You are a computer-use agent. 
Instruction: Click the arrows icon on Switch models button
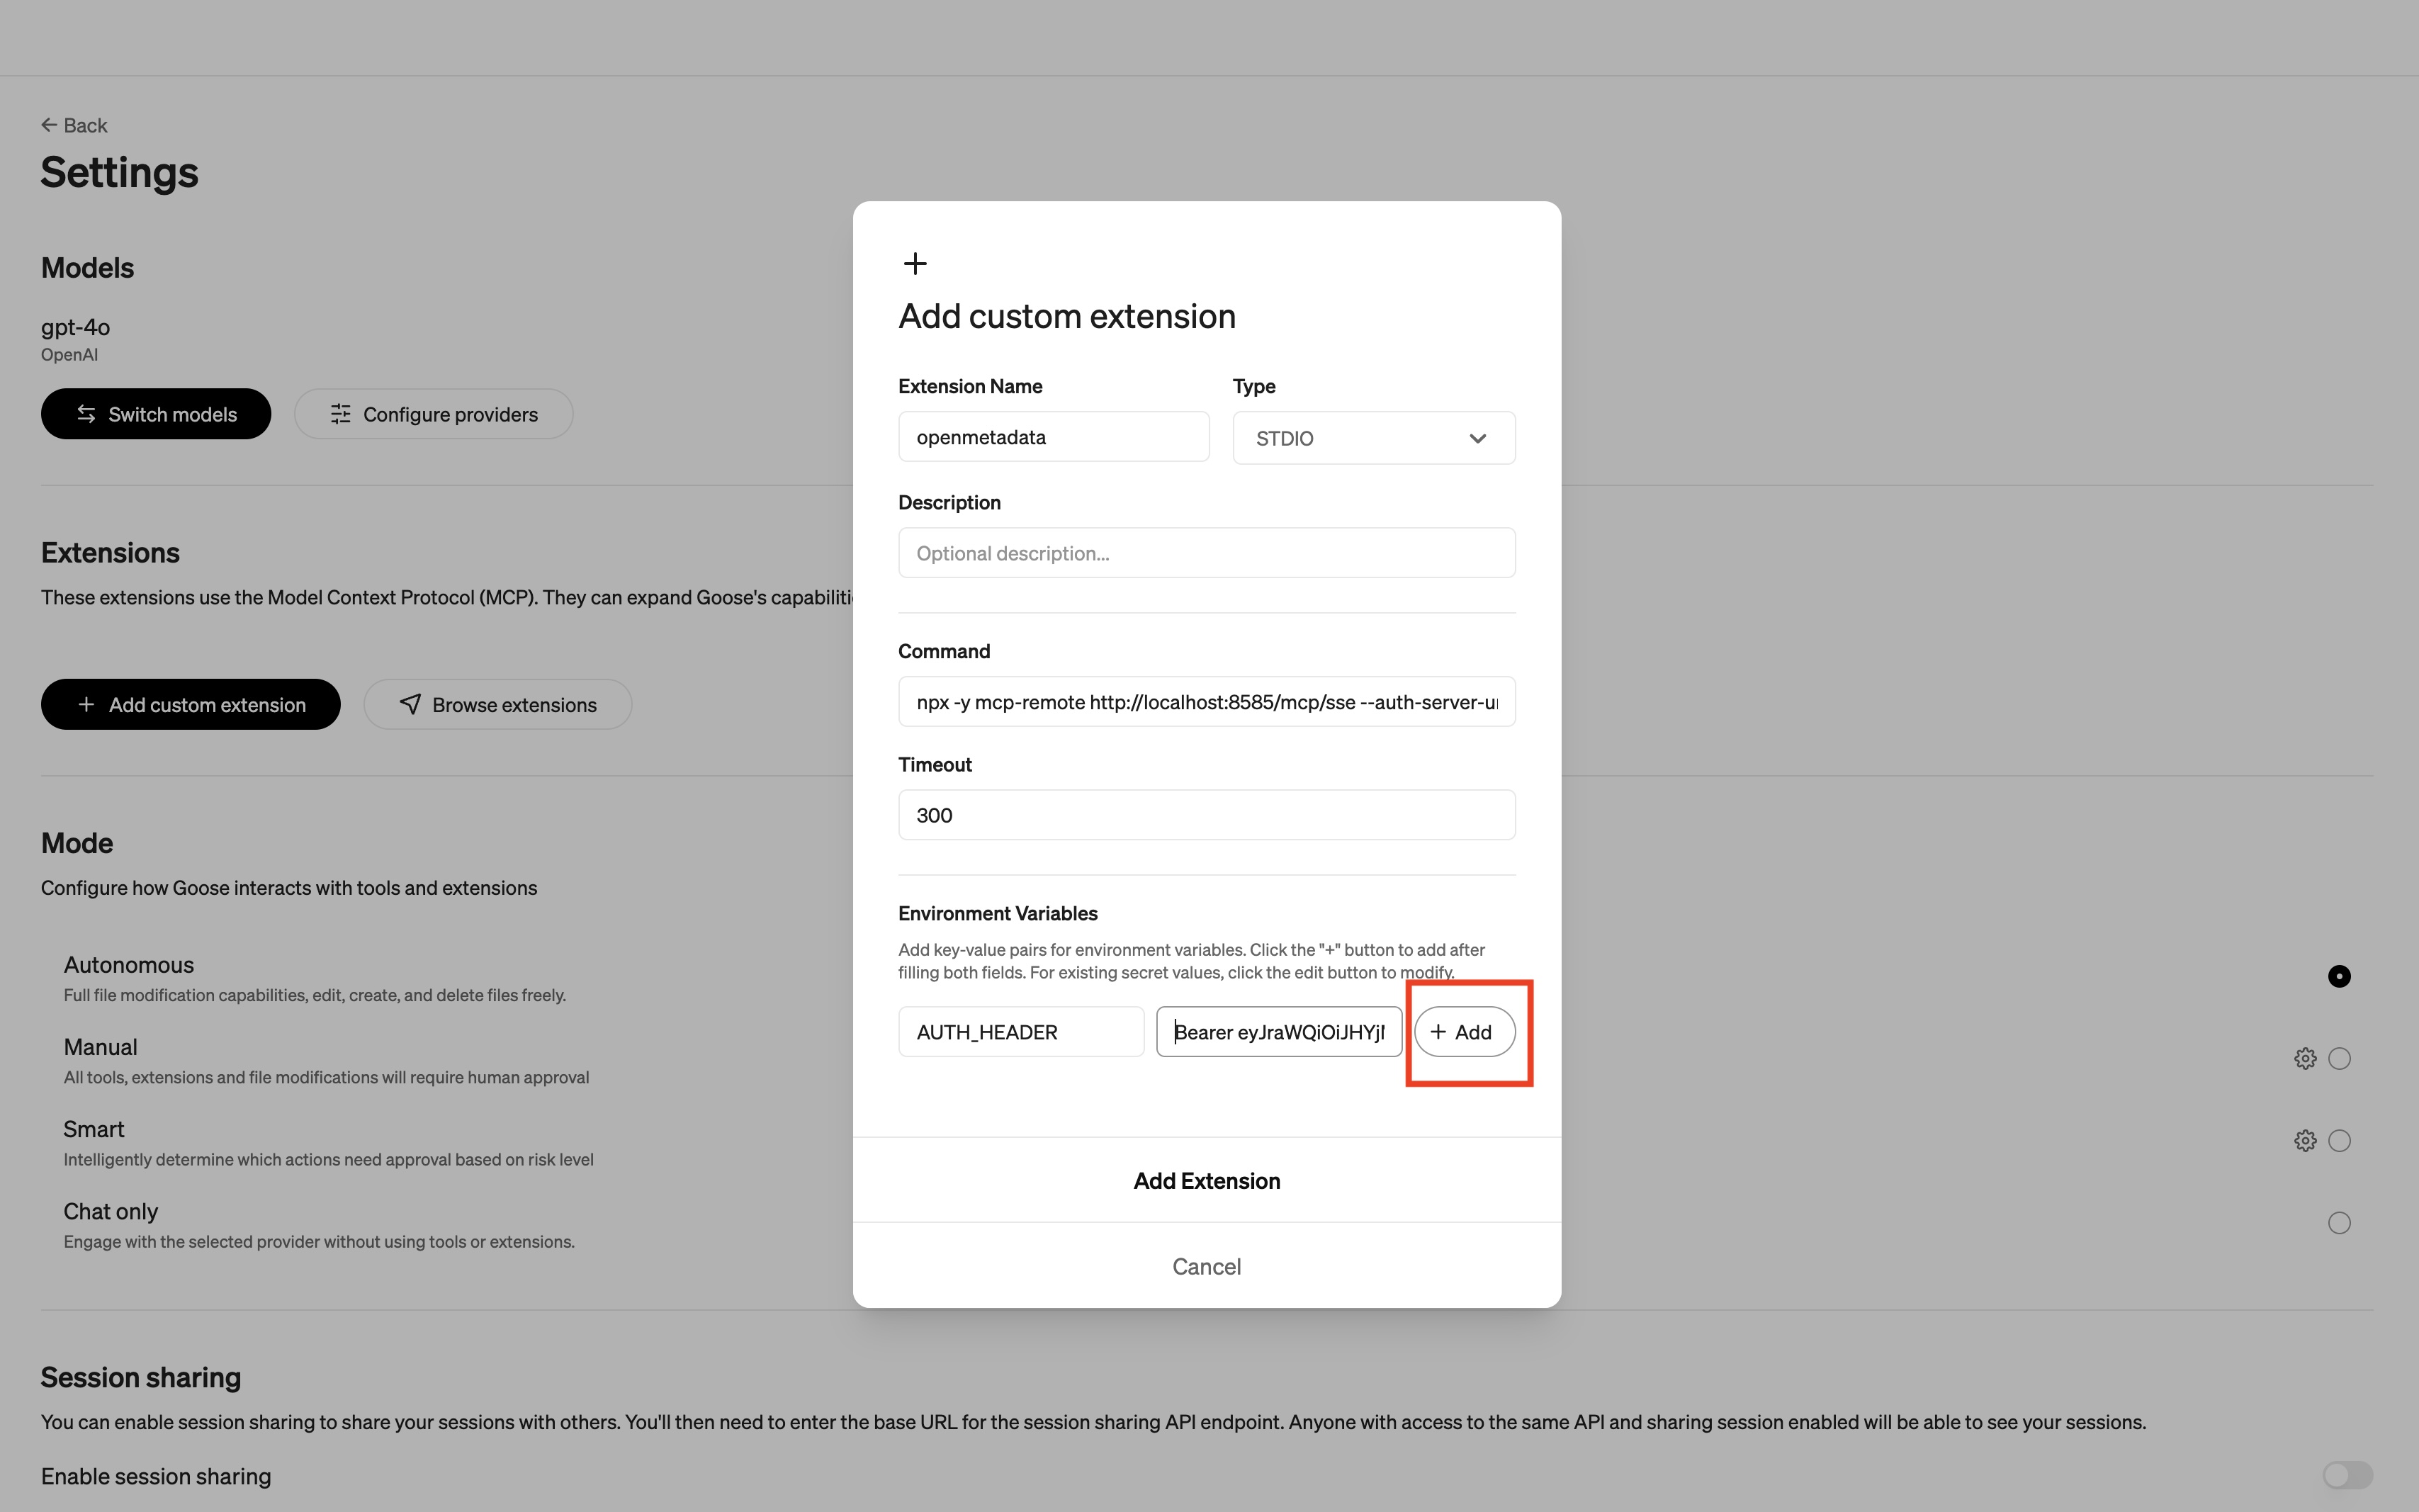(86, 413)
